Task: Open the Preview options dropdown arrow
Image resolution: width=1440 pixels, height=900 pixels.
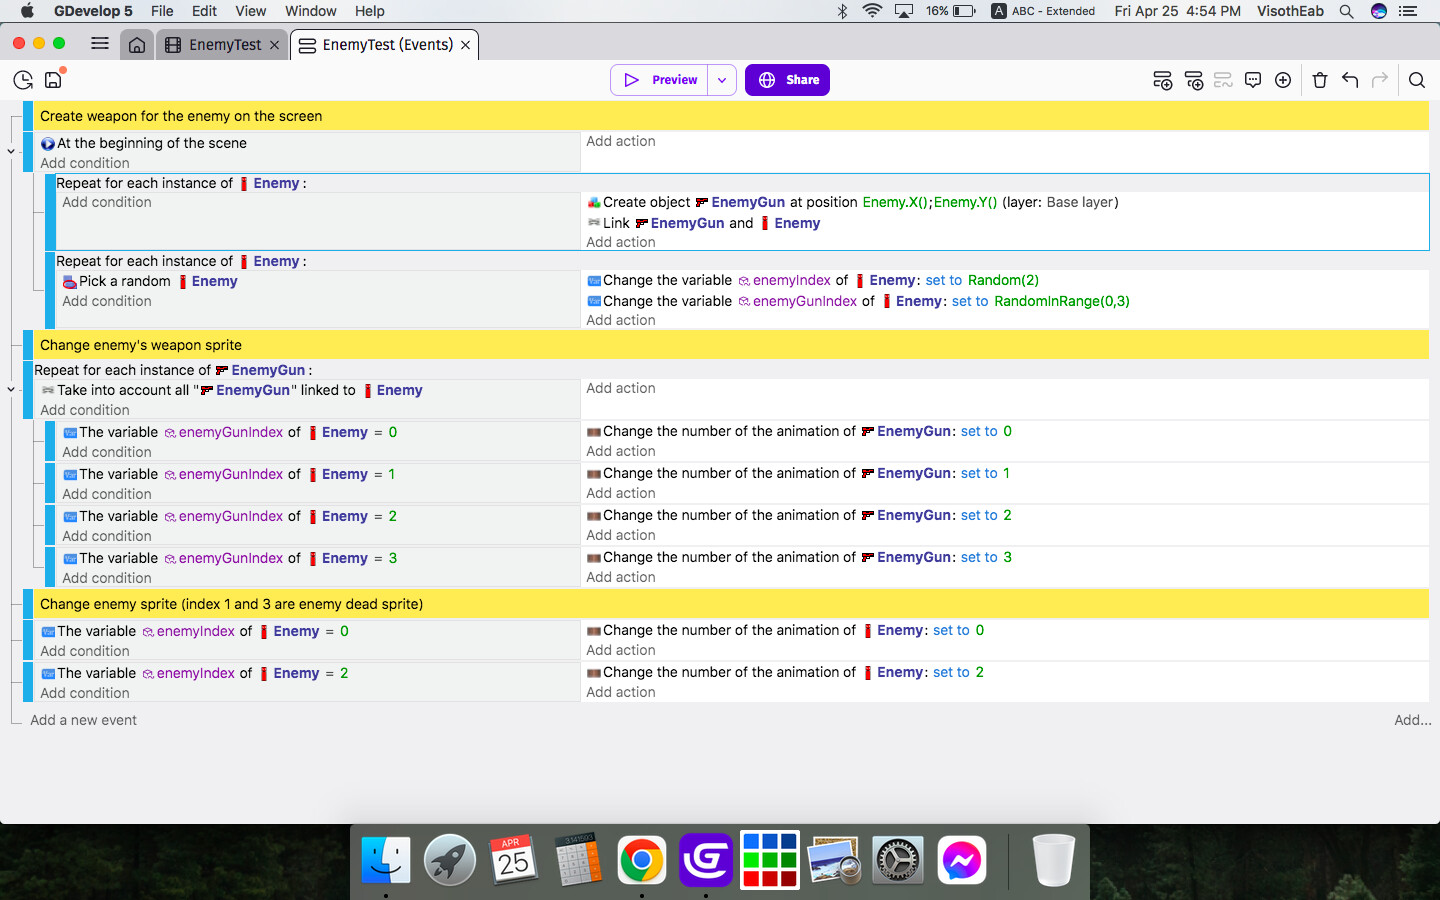Action: pyautogui.click(x=722, y=80)
